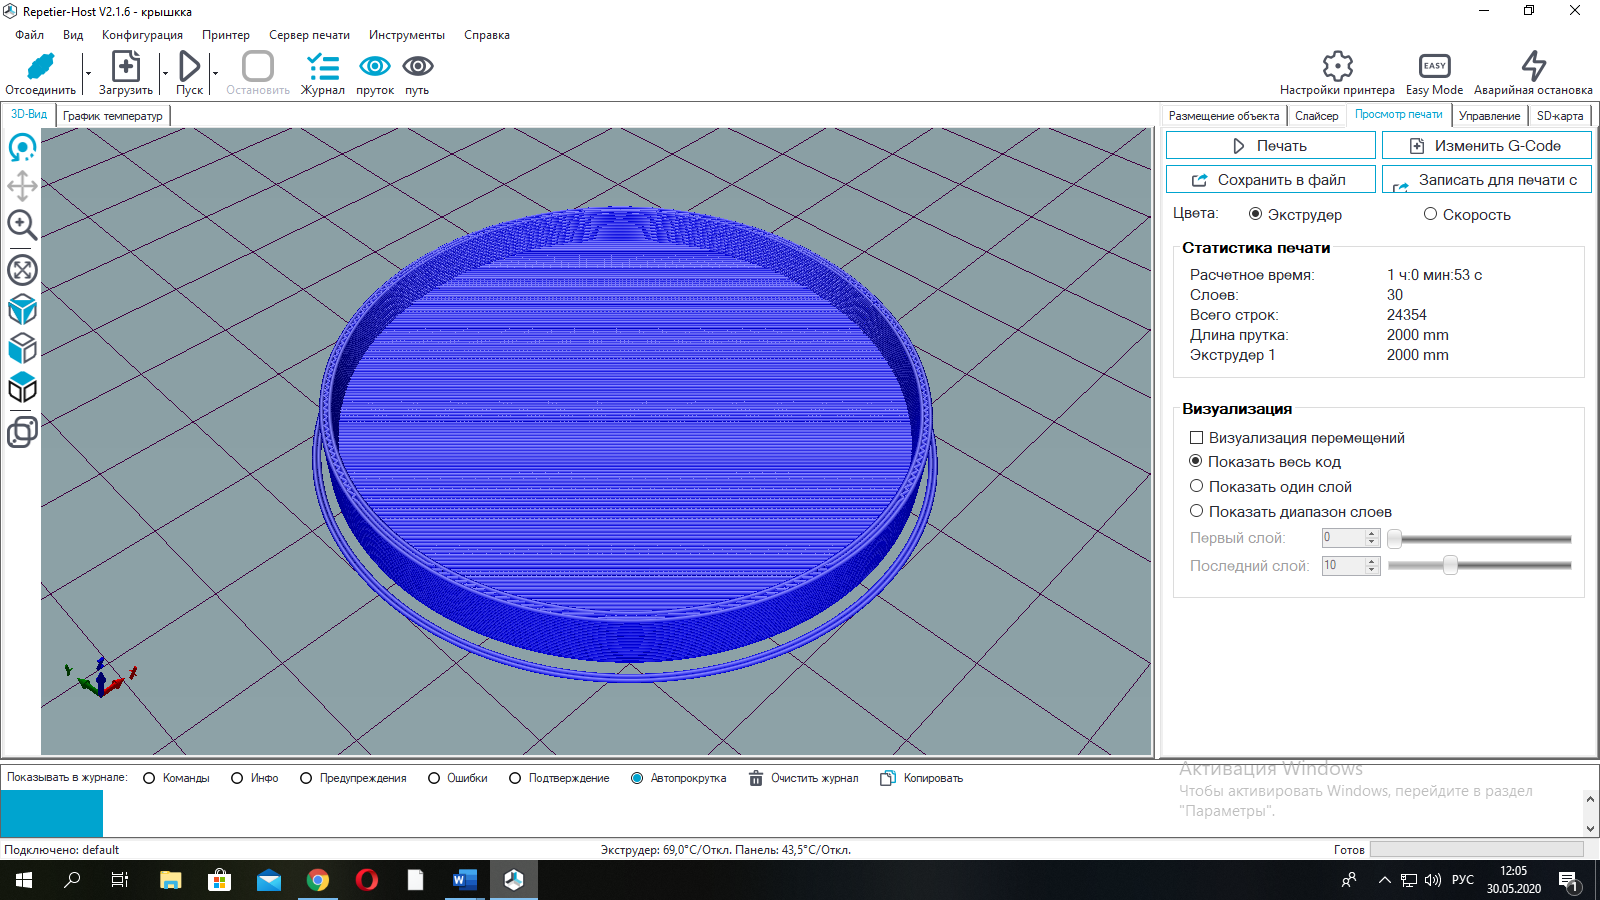Open Printer Settings (Настройки принтера) gear icon
This screenshot has height=900, width=1600.
point(1337,67)
